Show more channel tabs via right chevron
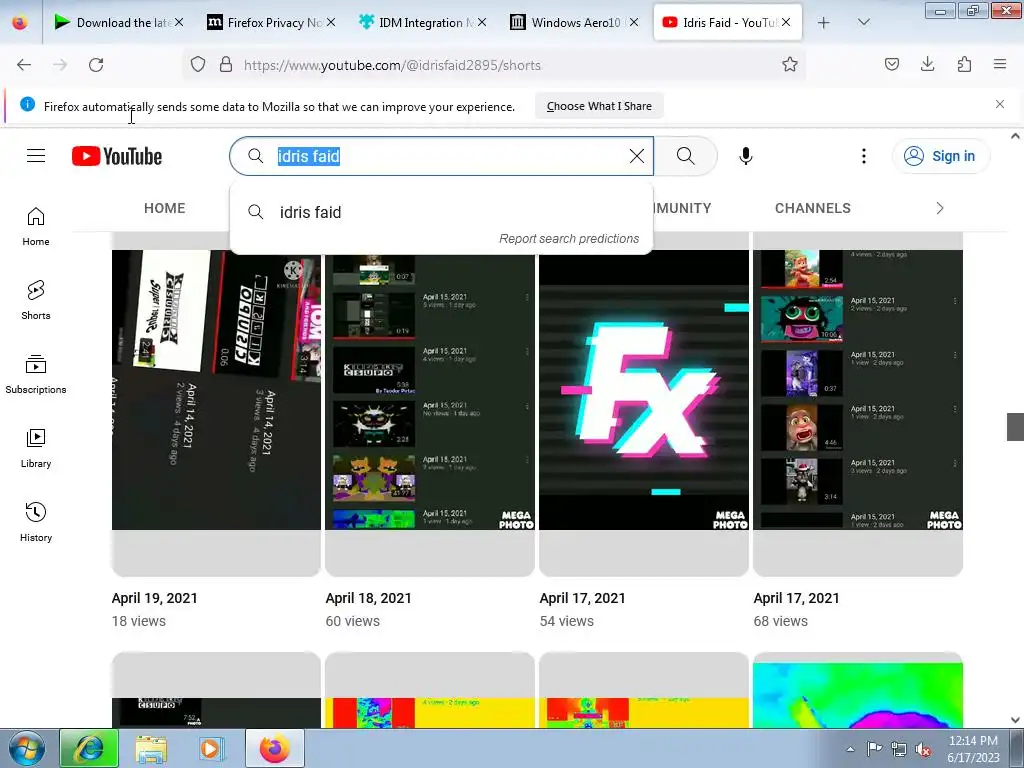1024x768 pixels. pyautogui.click(x=939, y=208)
